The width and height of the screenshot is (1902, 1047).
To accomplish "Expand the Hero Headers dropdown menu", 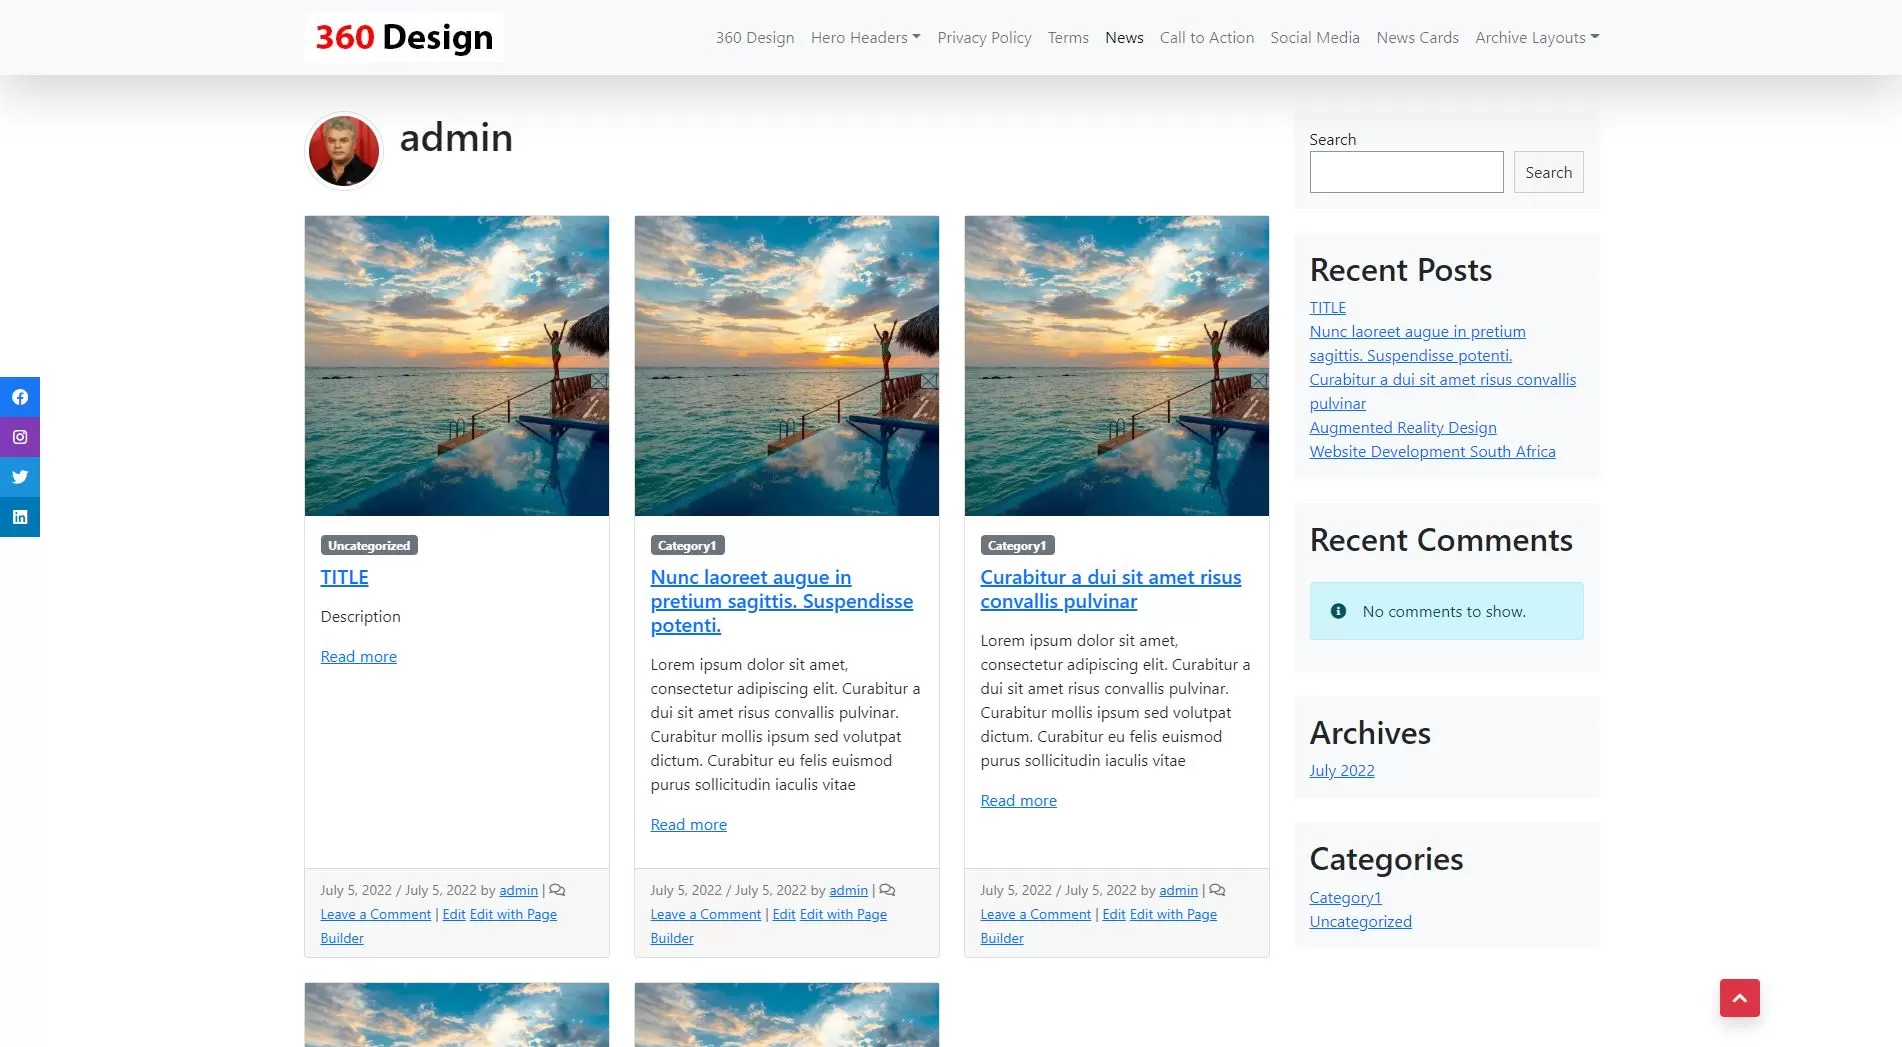I will pyautogui.click(x=865, y=37).
